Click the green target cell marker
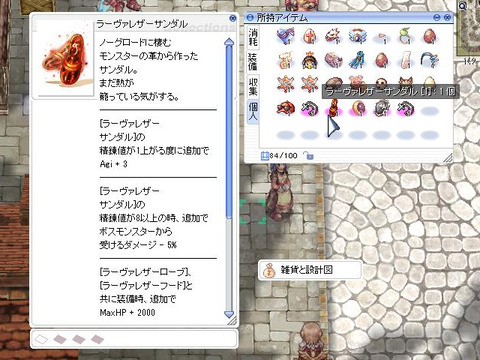This screenshot has height=360, width=480. point(253,211)
